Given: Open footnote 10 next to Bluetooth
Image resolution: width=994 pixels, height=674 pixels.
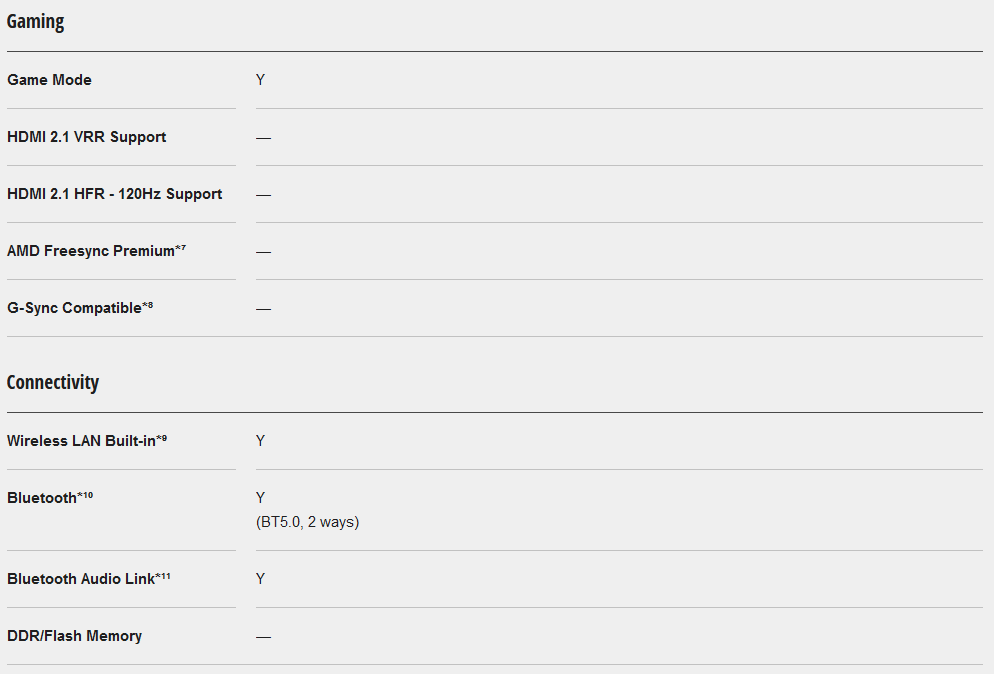Looking at the screenshot, I should click(x=85, y=495).
